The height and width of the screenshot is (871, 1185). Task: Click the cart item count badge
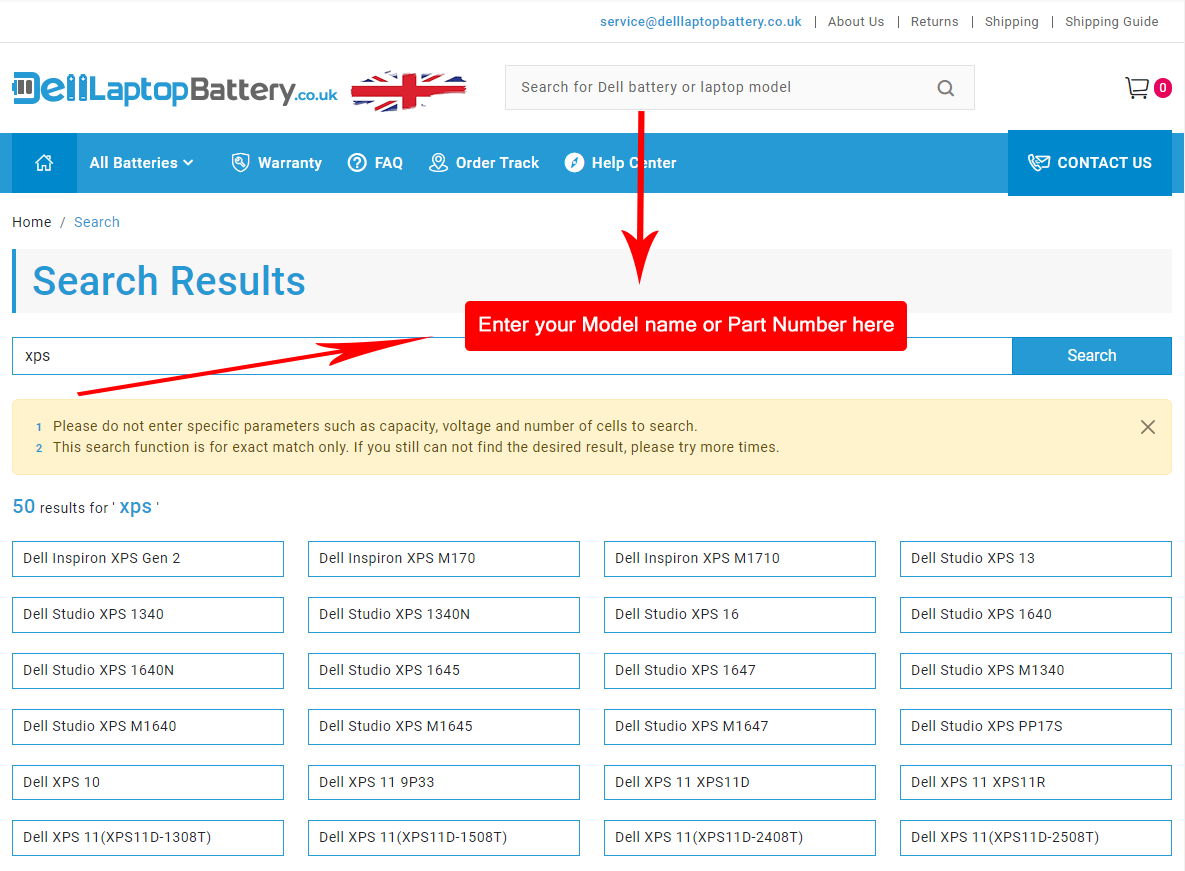1162,88
